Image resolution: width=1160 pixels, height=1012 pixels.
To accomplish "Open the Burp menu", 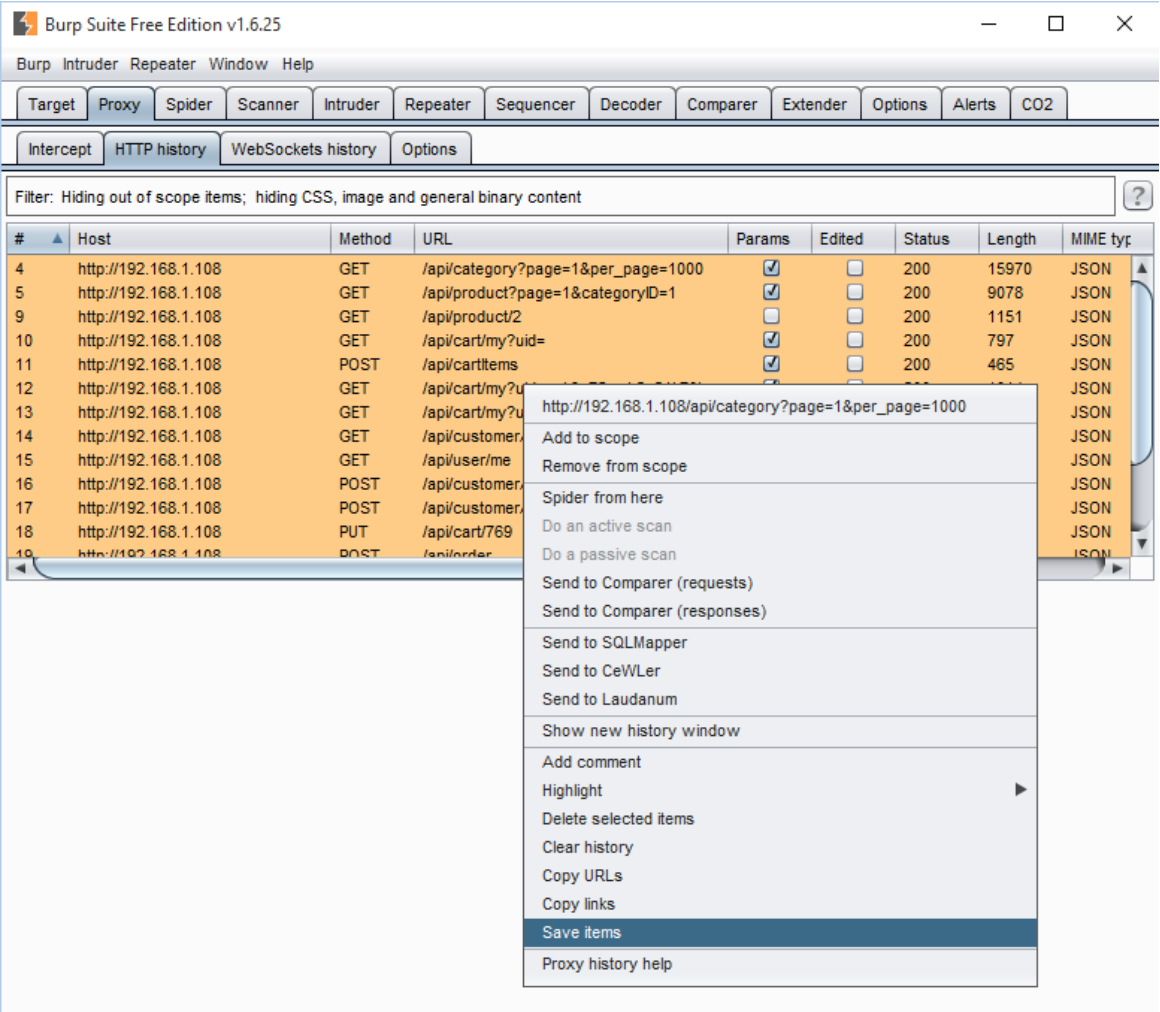I will click(x=33, y=64).
